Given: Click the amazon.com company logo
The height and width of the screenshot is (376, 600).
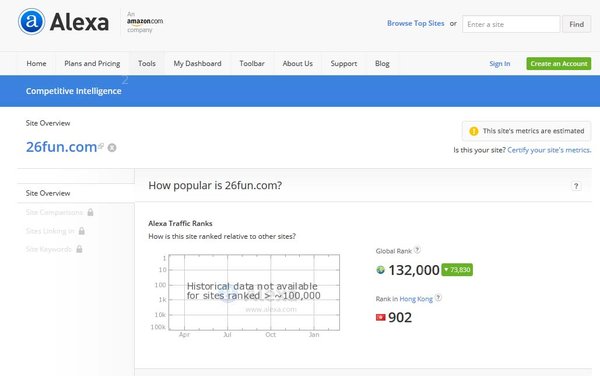Looking at the screenshot, I should point(145,22).
